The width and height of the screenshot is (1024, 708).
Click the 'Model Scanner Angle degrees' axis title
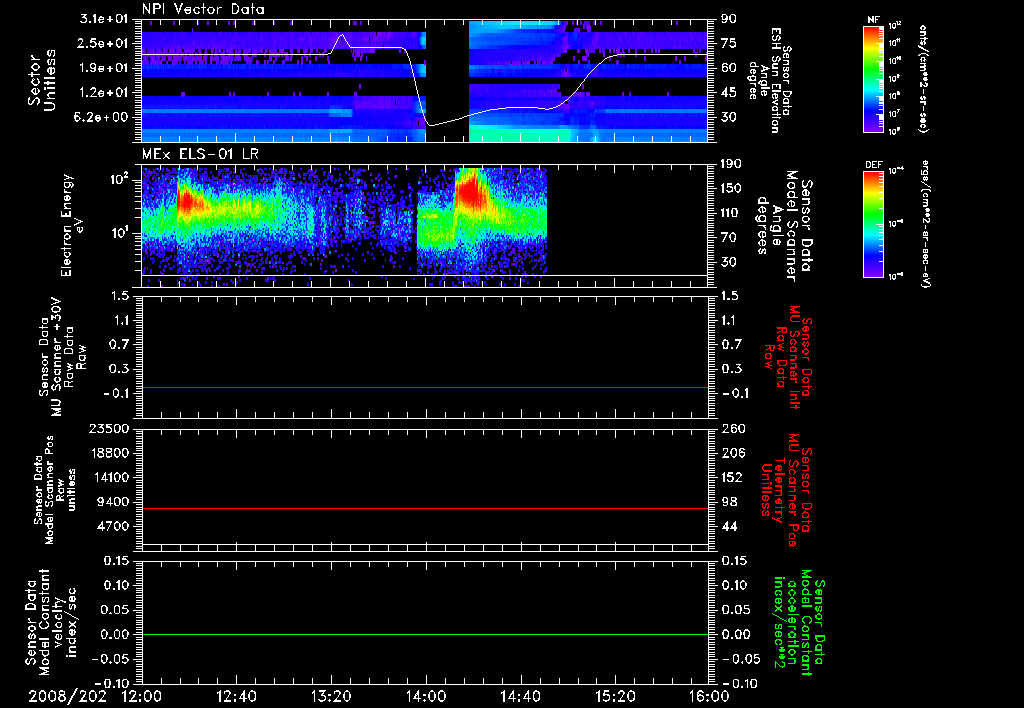point(783,226)
